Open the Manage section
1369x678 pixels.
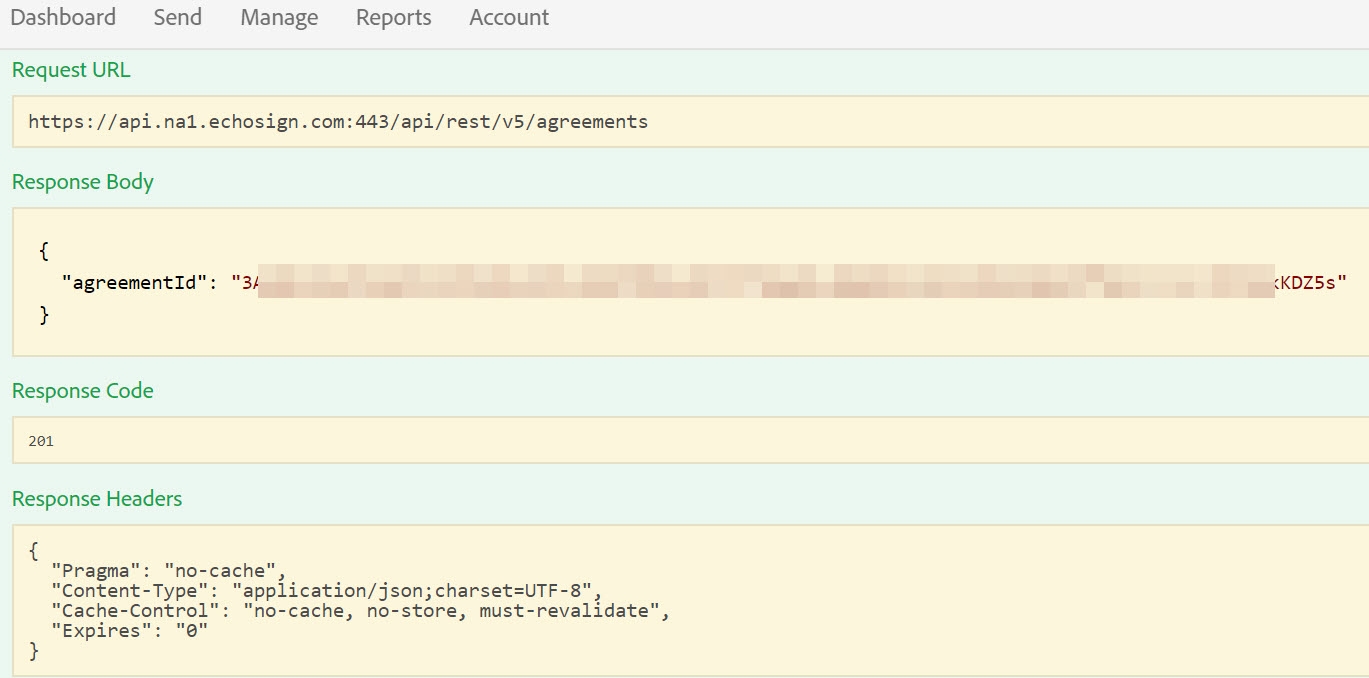point(278,17)
